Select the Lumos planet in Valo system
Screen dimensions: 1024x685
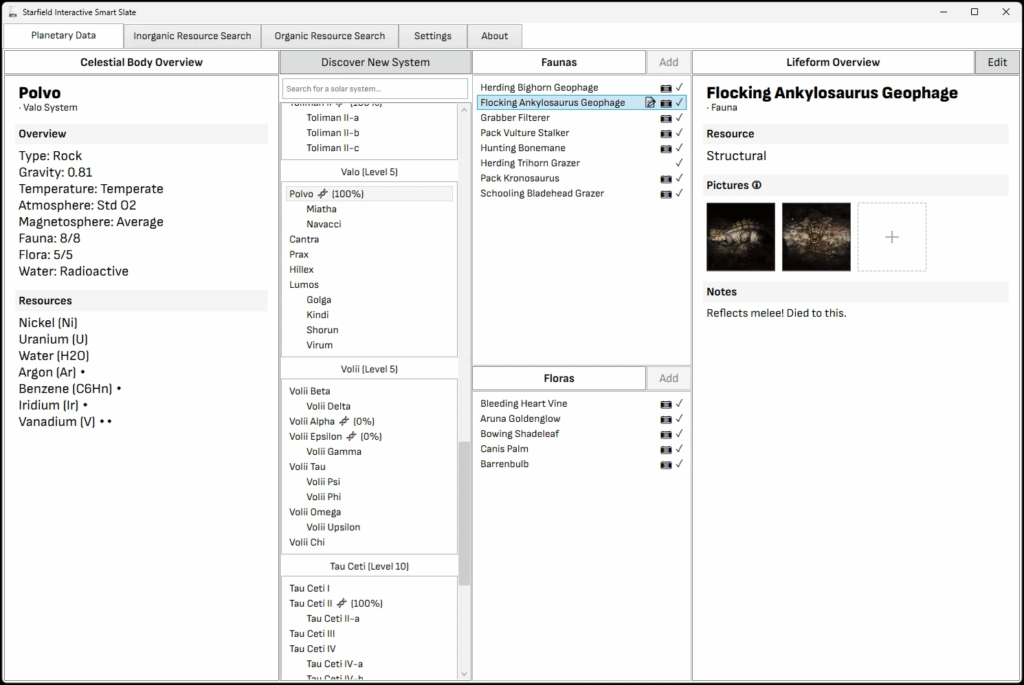[304, 285]
